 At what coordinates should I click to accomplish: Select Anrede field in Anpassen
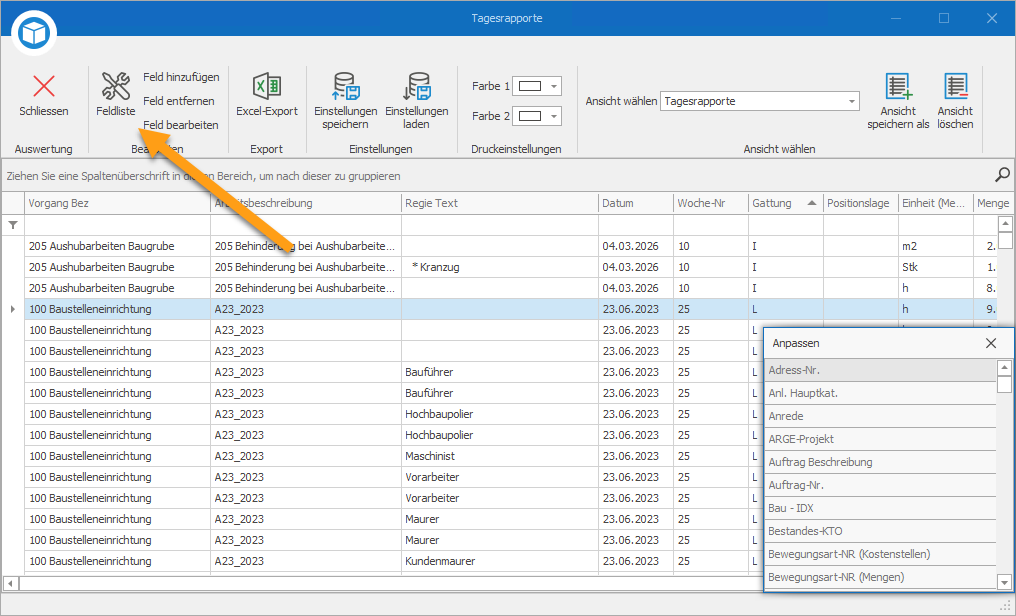pos(881,416)
